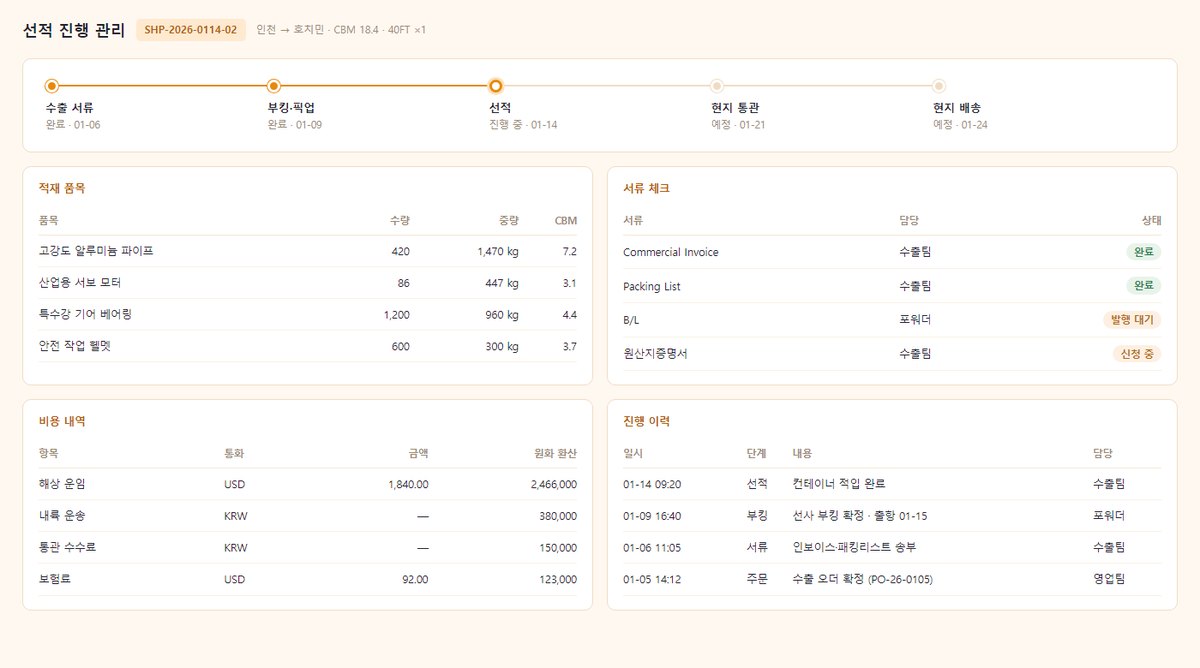1200x668 pixels.
Task: Click the converted amount 150,000
Action: click(557, 548)
